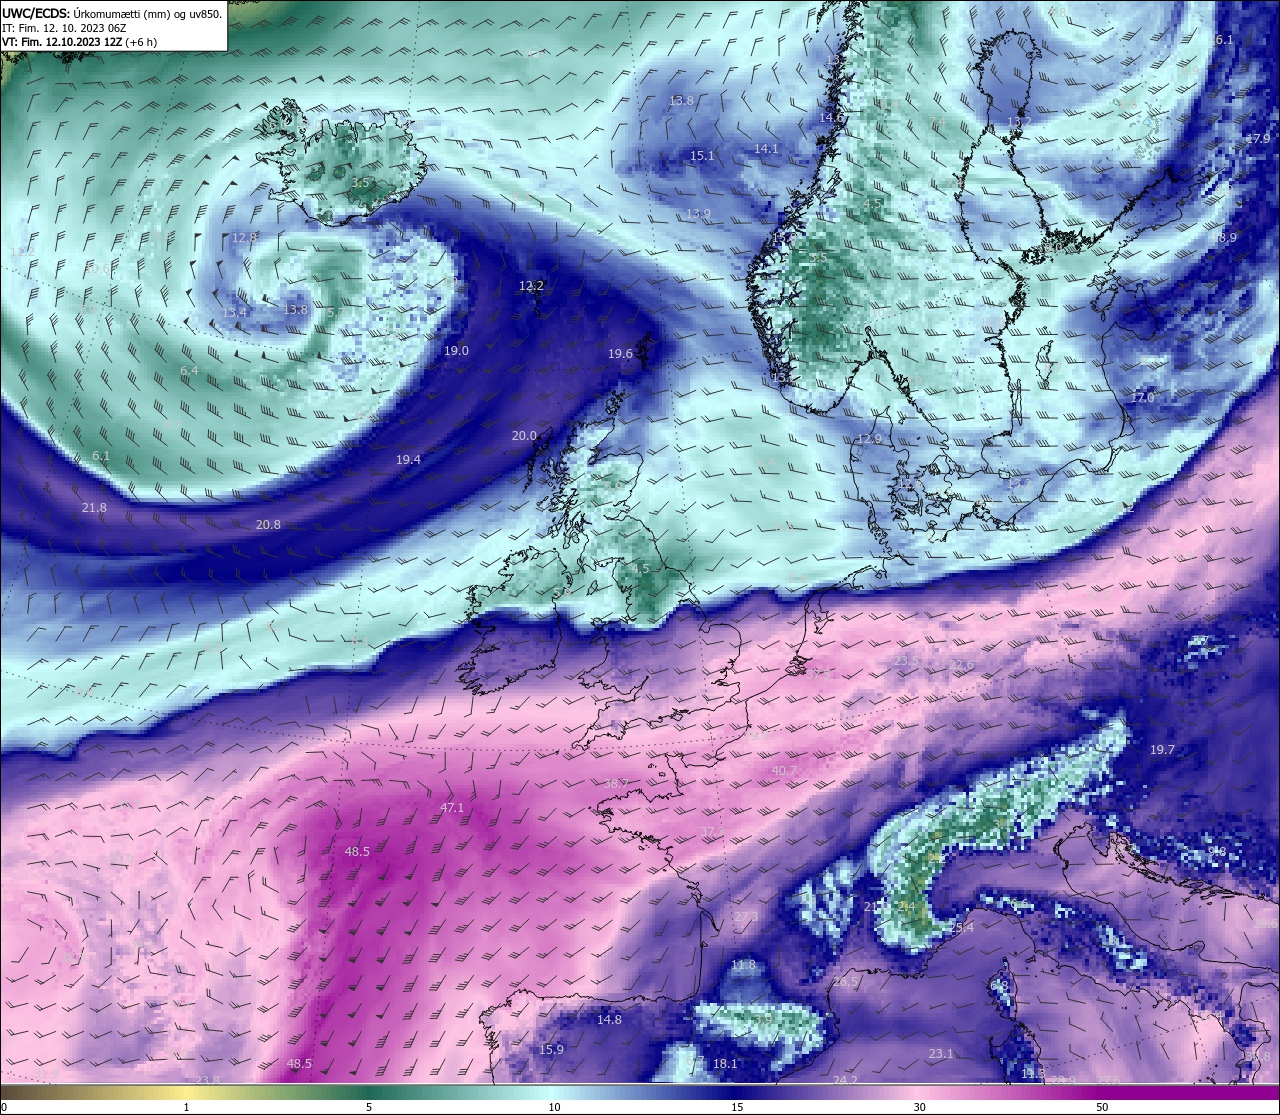Click the '15.9' value label on the map
The image size is (1280, 1115).
click(551, 1050)
